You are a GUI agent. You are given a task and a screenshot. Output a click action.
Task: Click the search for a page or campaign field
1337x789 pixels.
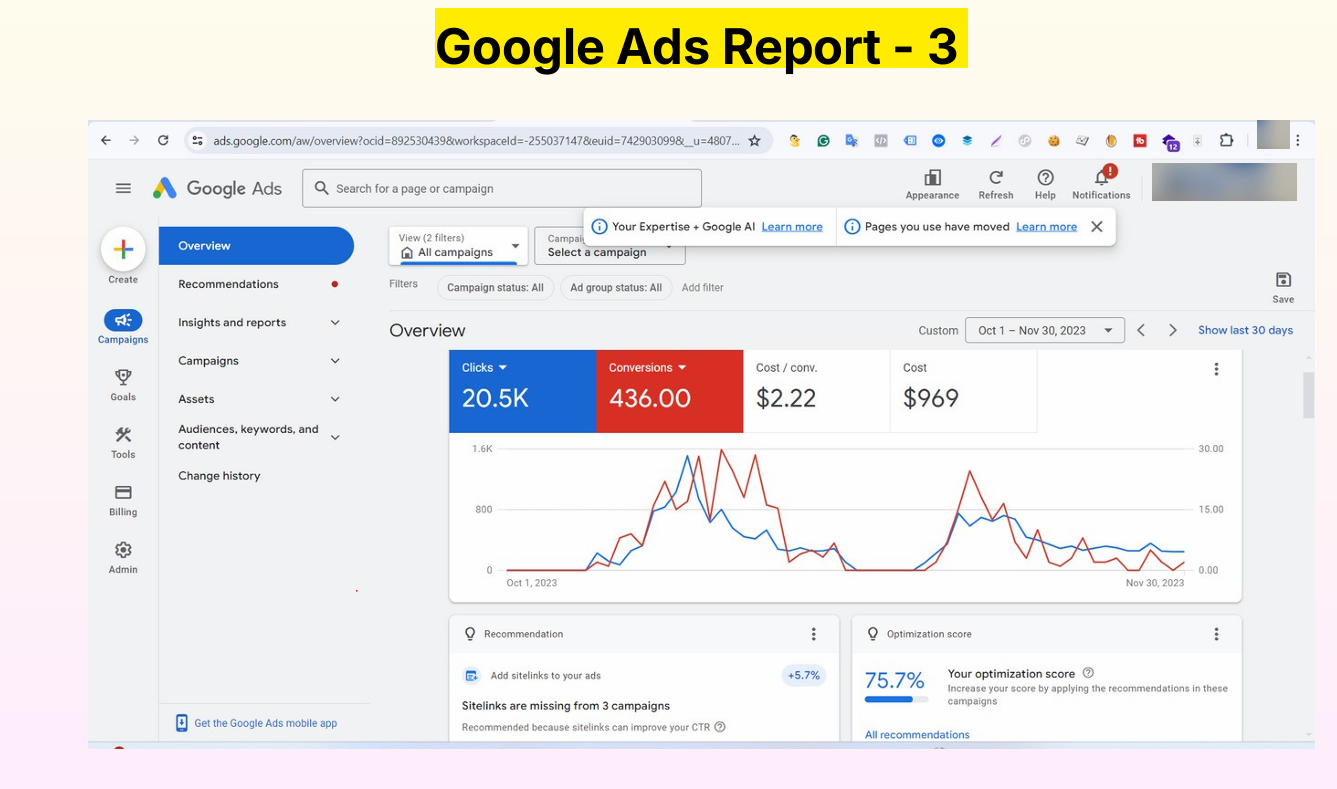502,188
